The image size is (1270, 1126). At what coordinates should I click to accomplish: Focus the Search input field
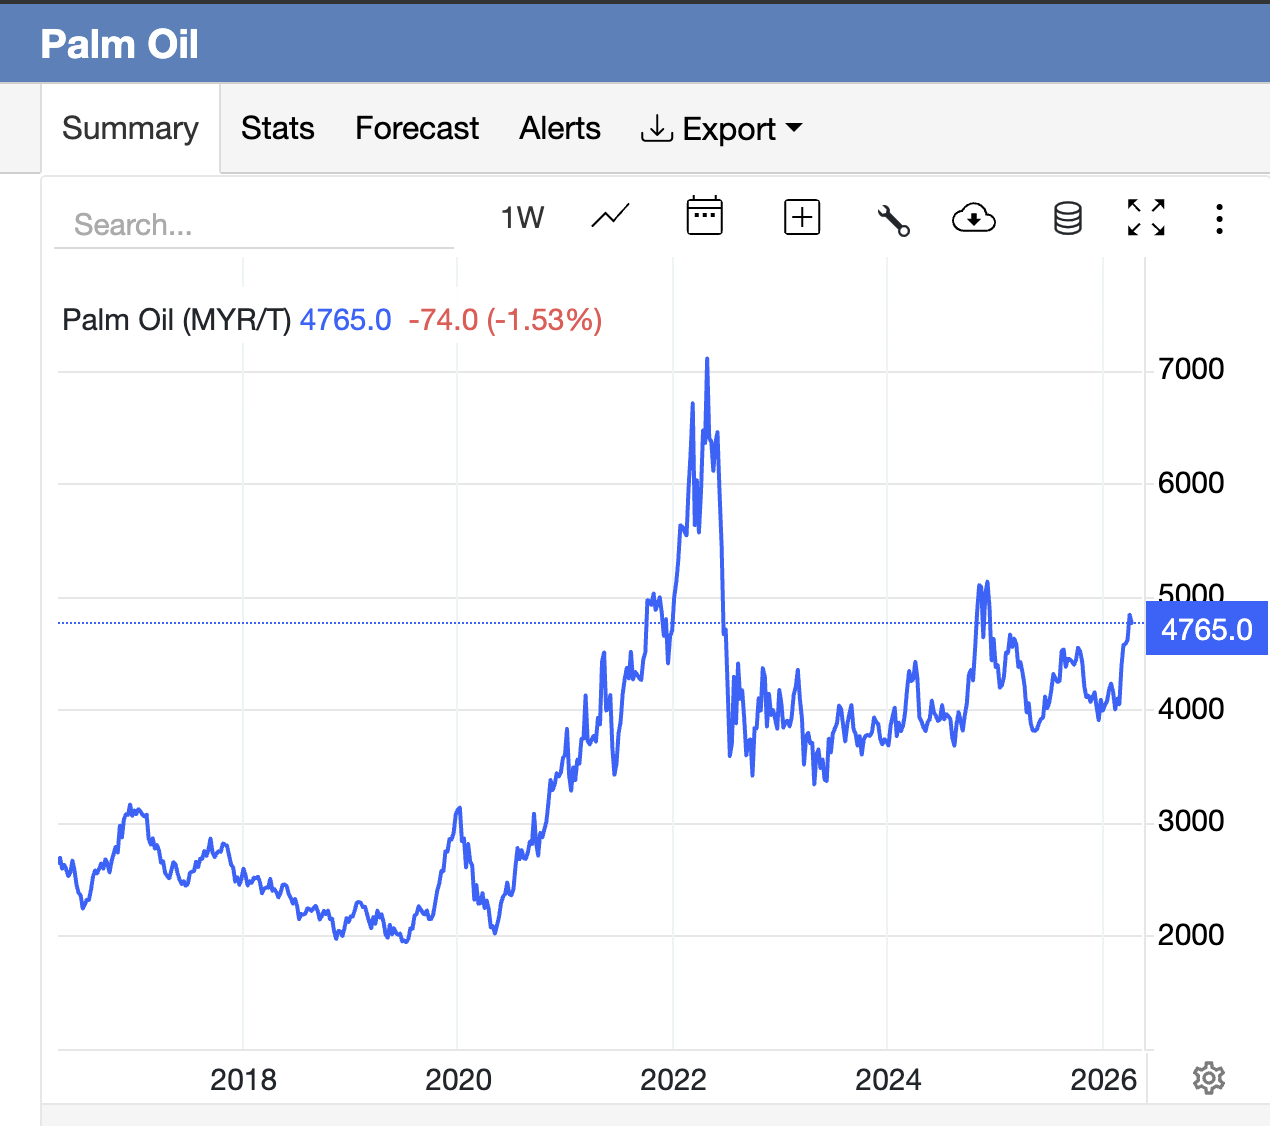(x=254, y=224)
